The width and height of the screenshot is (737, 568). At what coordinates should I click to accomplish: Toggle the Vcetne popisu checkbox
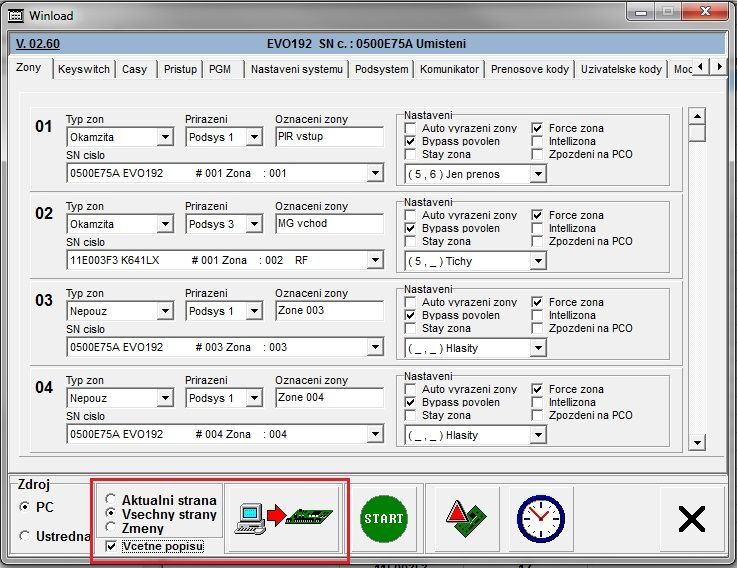(x=111, y=546)
